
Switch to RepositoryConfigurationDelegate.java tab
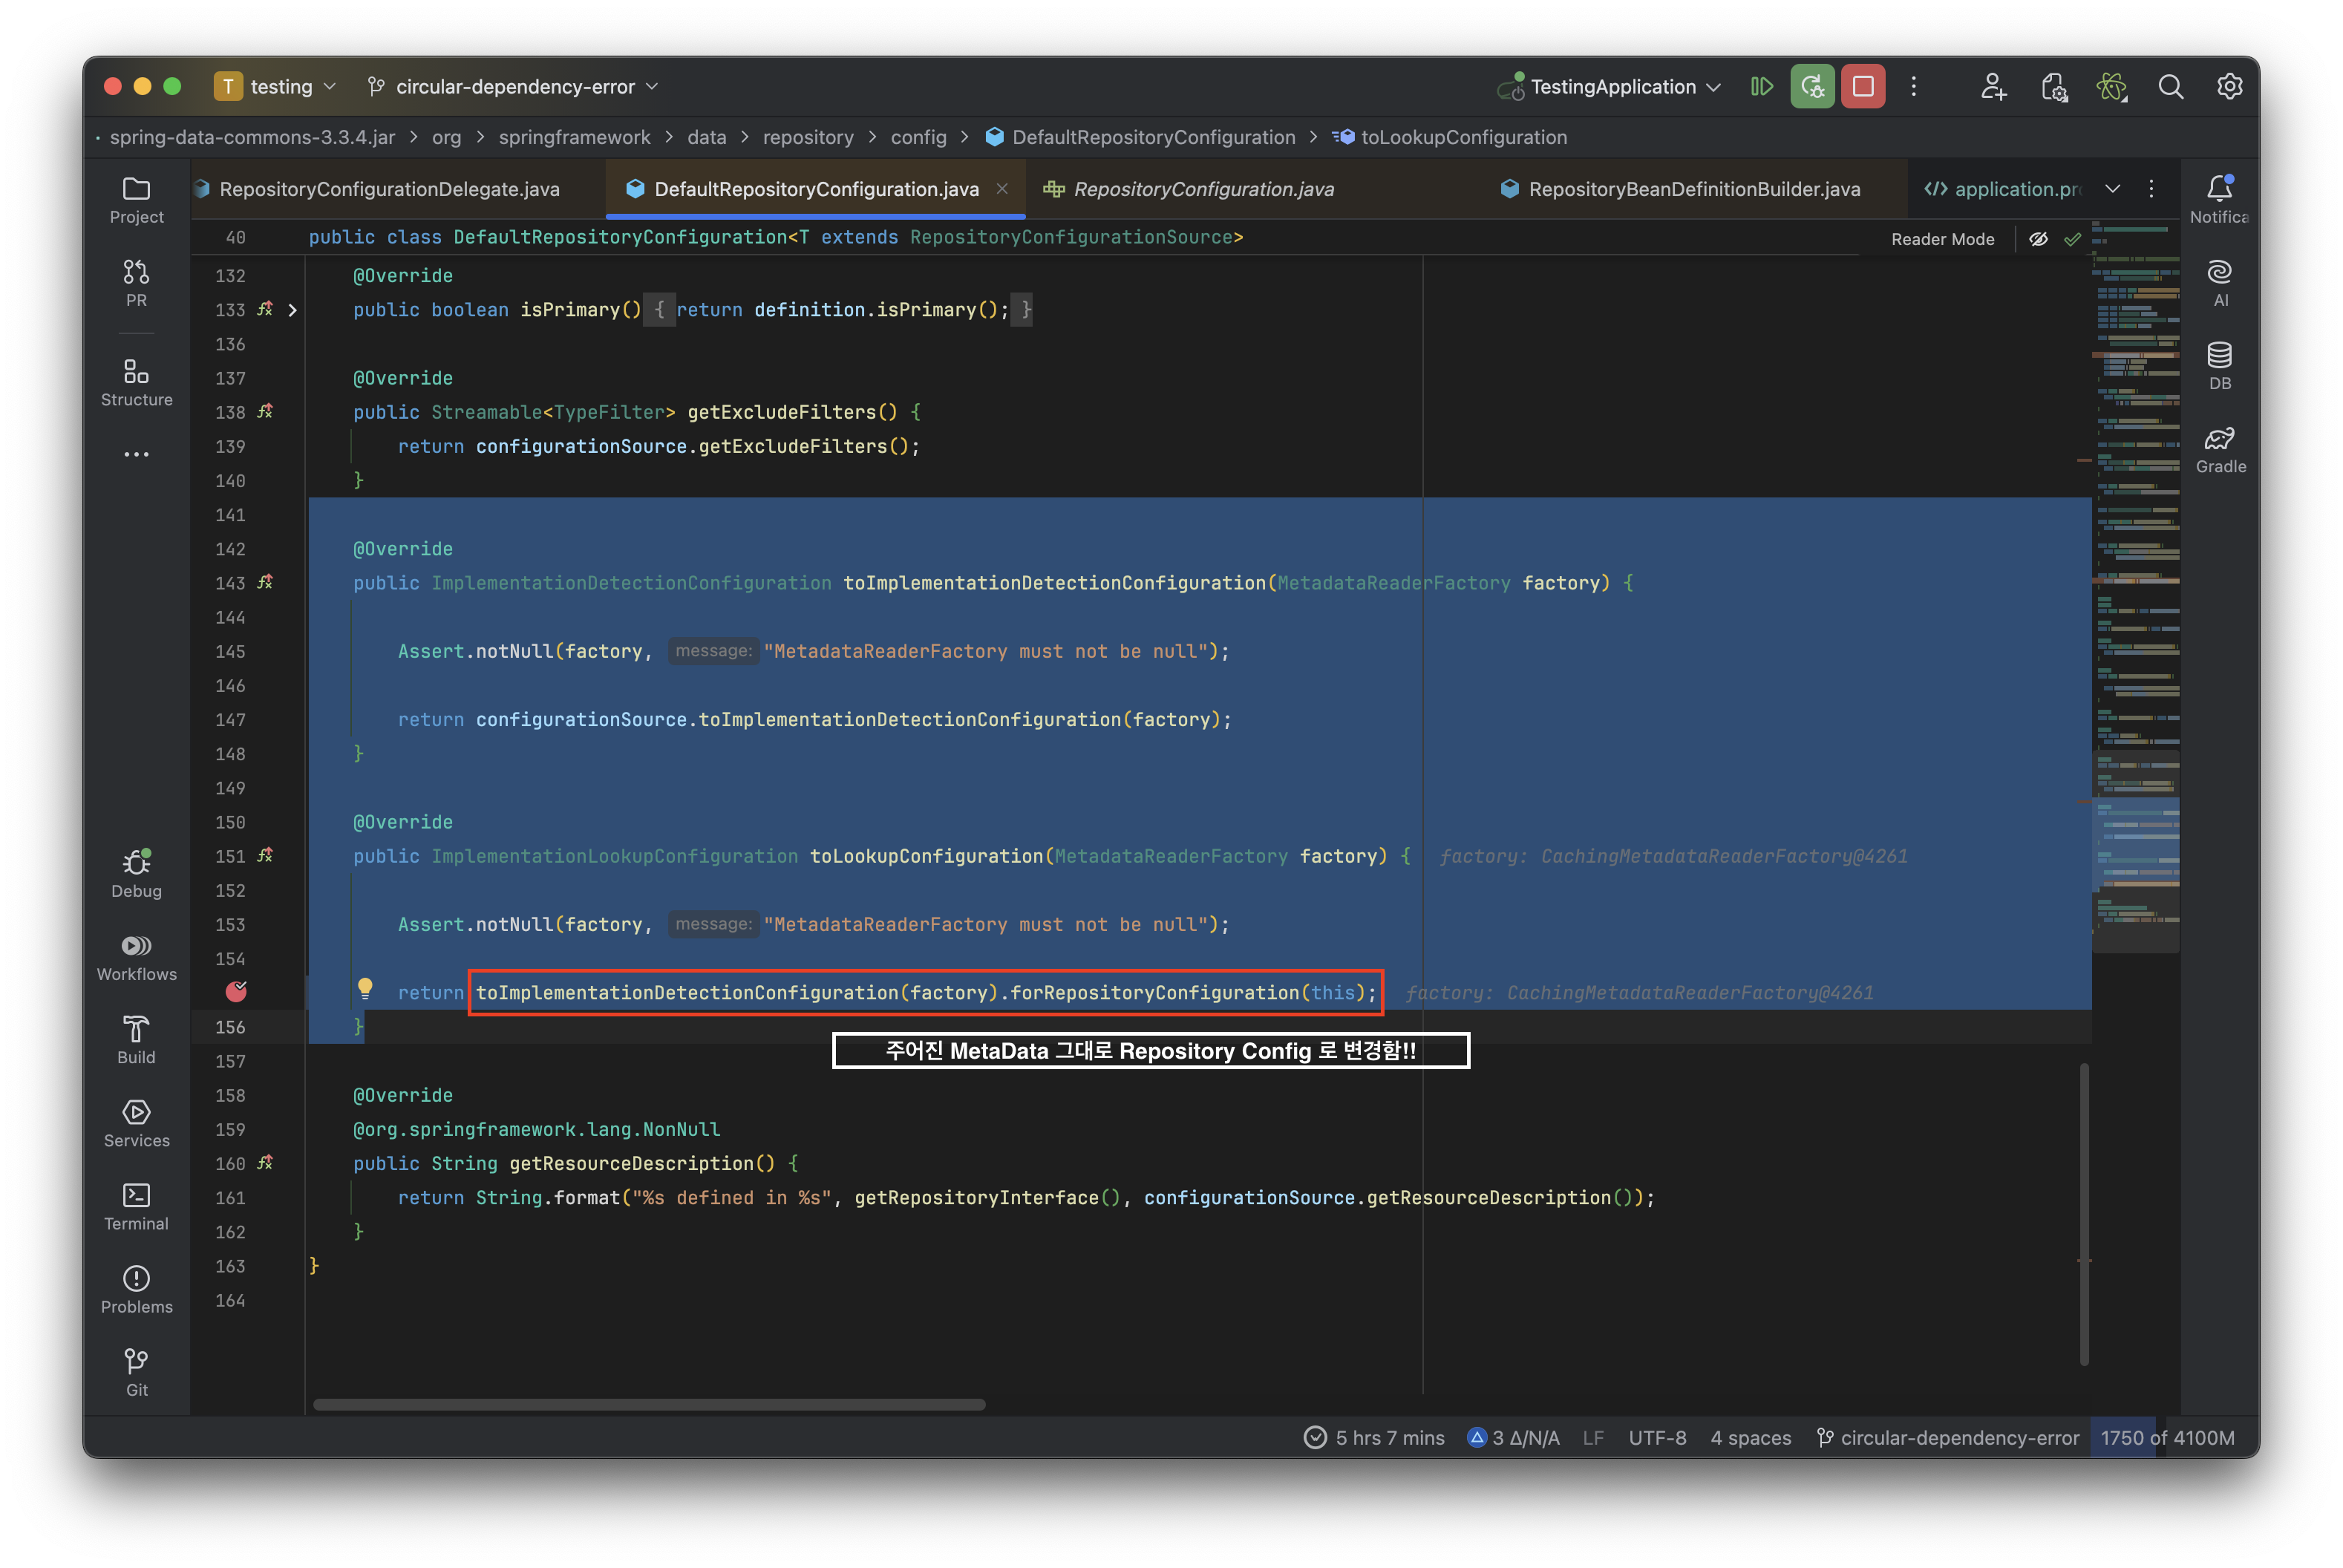coord(389,189)
